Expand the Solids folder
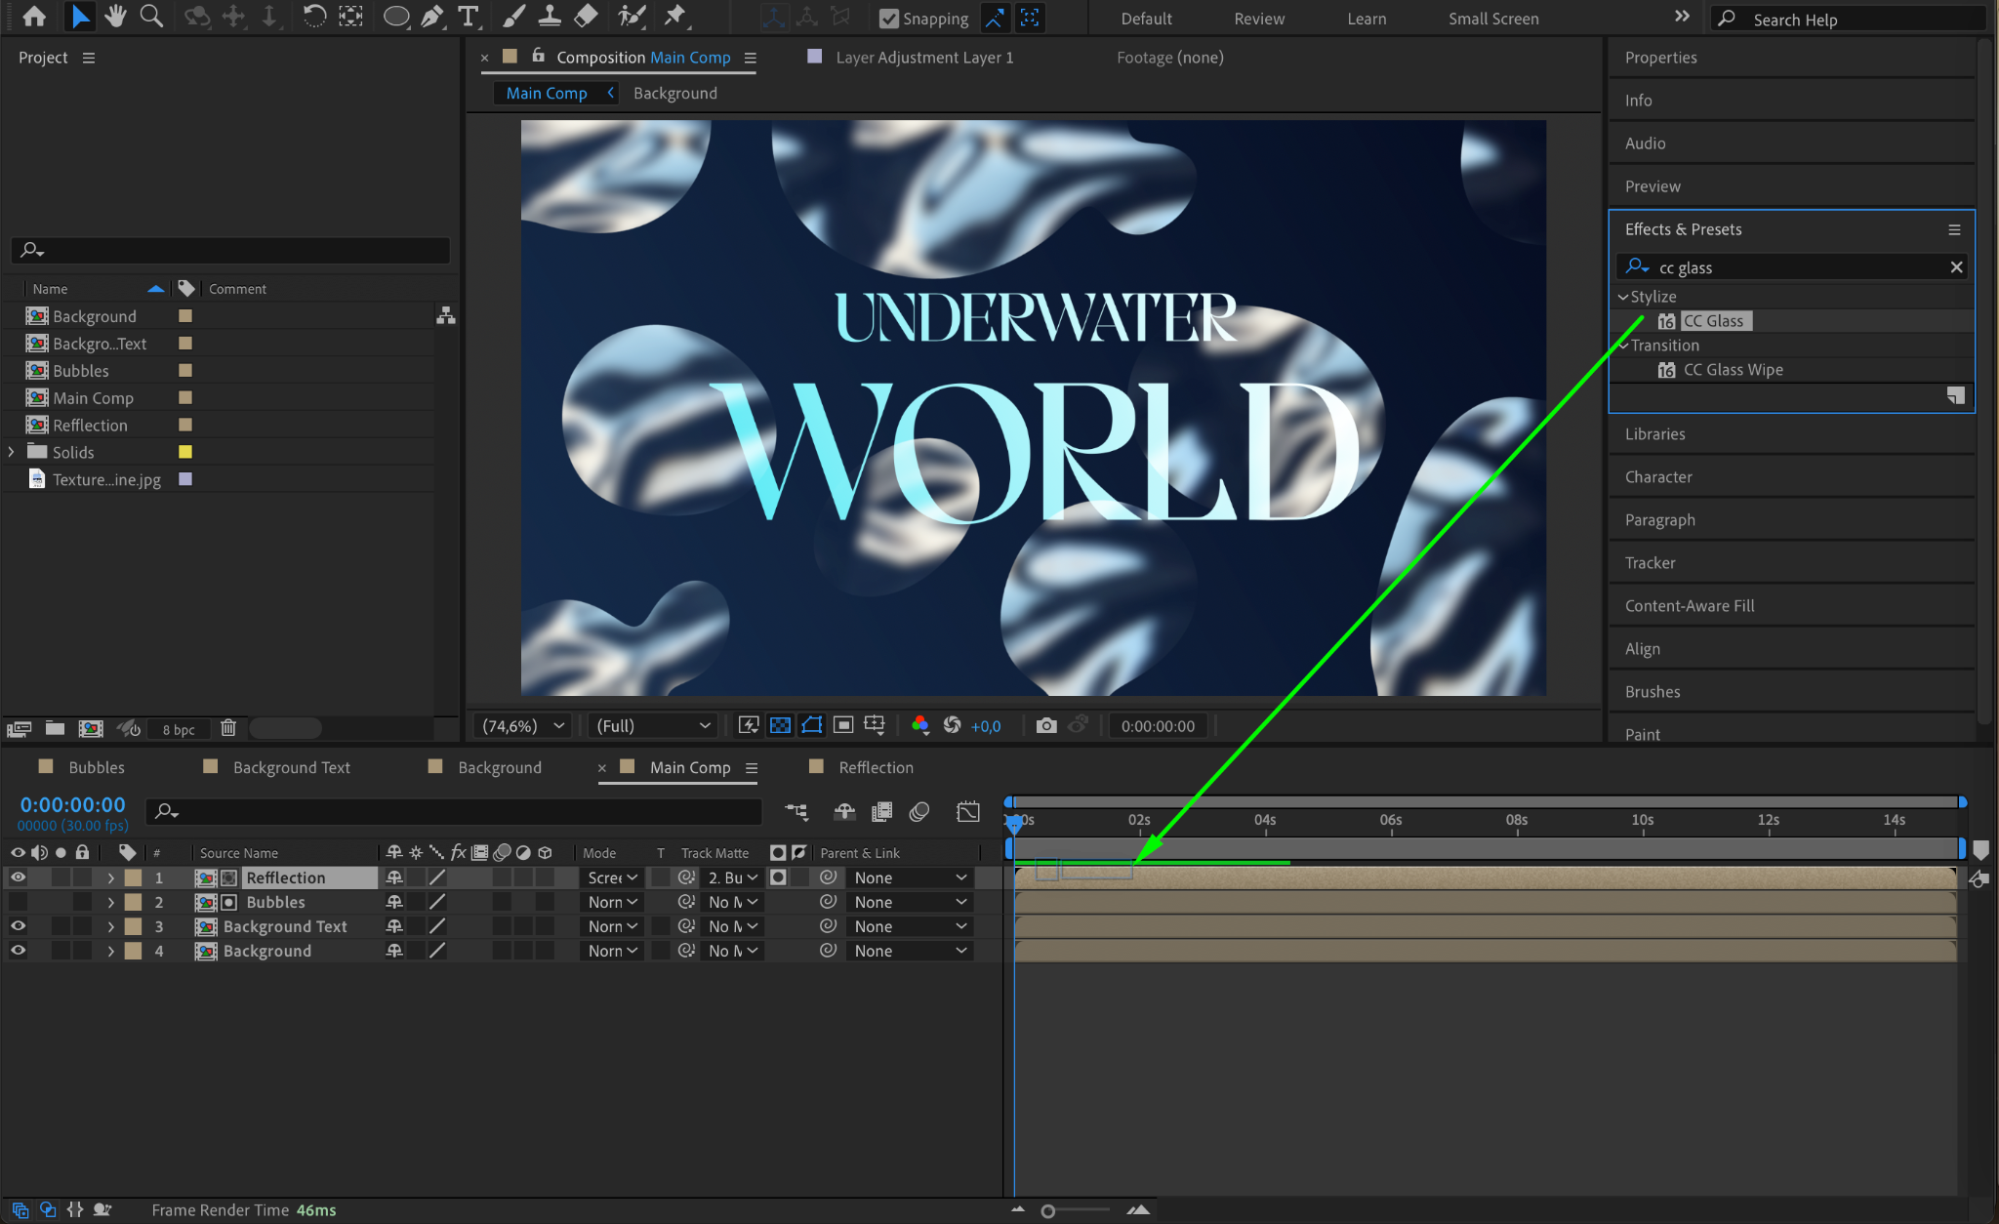Image resolution: width=1999 pixels, height=1224 pixels. [x=12, y=452]
